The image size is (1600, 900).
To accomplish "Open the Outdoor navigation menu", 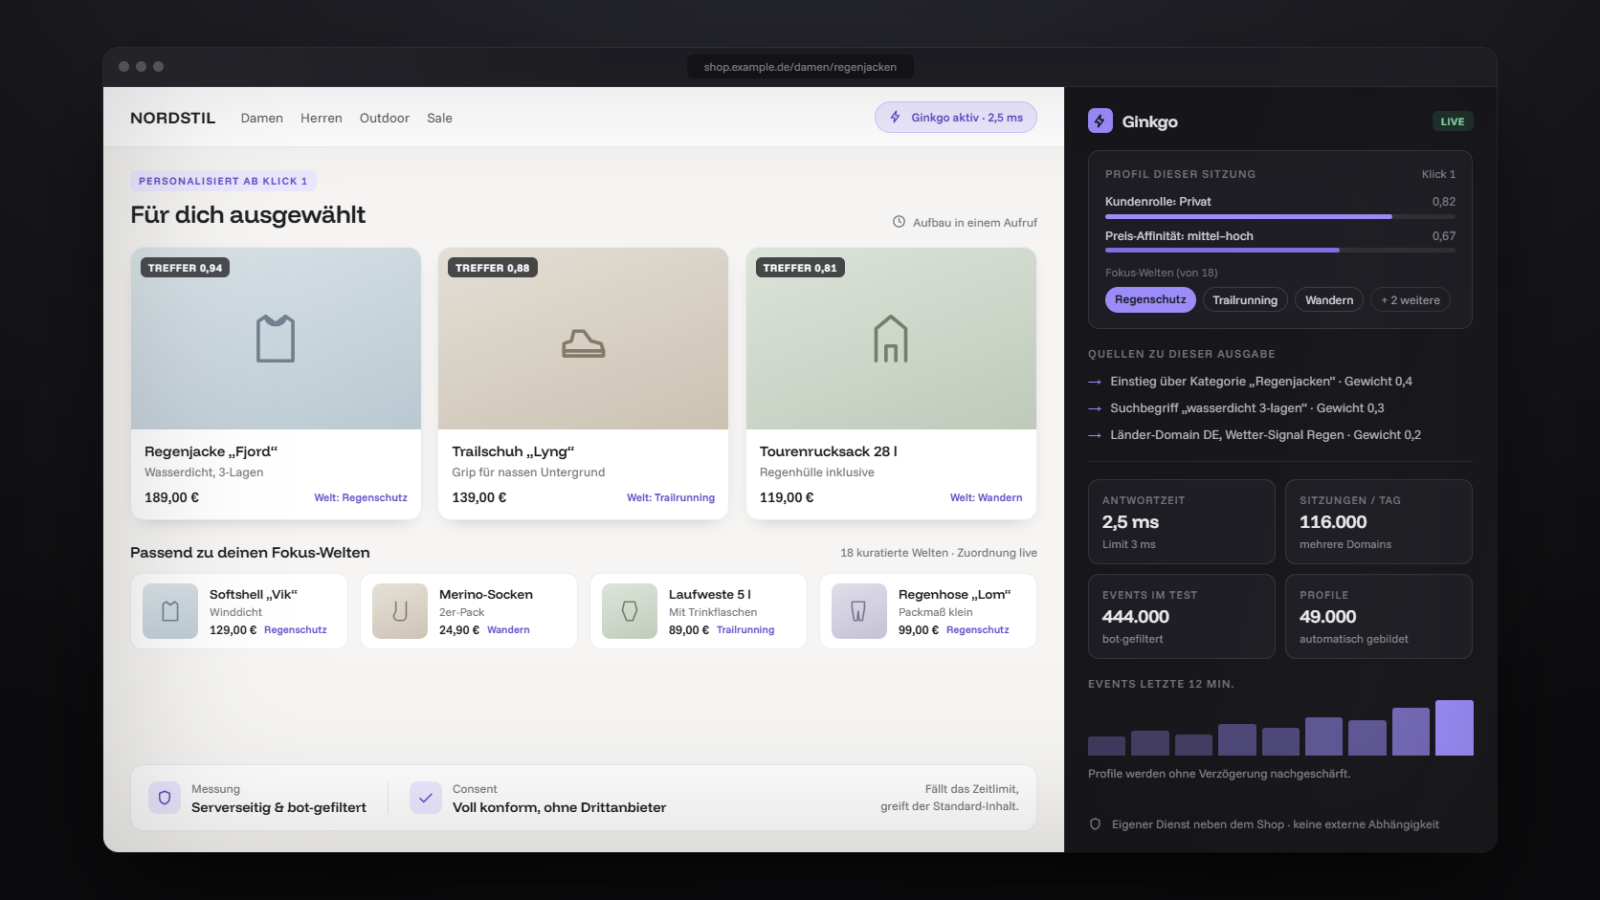I will click(x=384, y=118).
